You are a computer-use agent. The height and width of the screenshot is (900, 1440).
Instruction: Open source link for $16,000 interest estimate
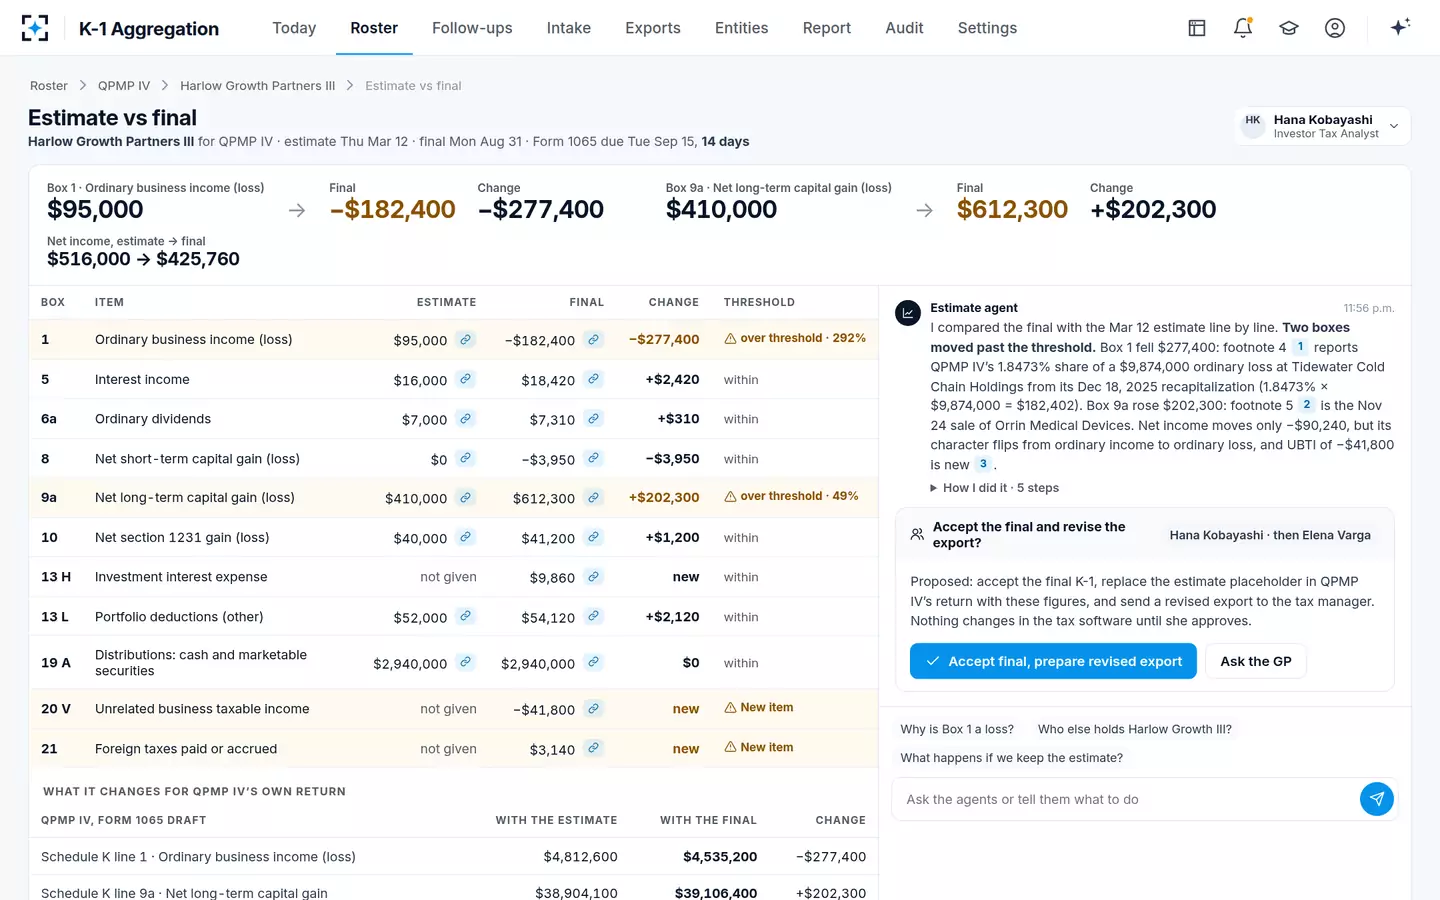(x=466, y=379)
